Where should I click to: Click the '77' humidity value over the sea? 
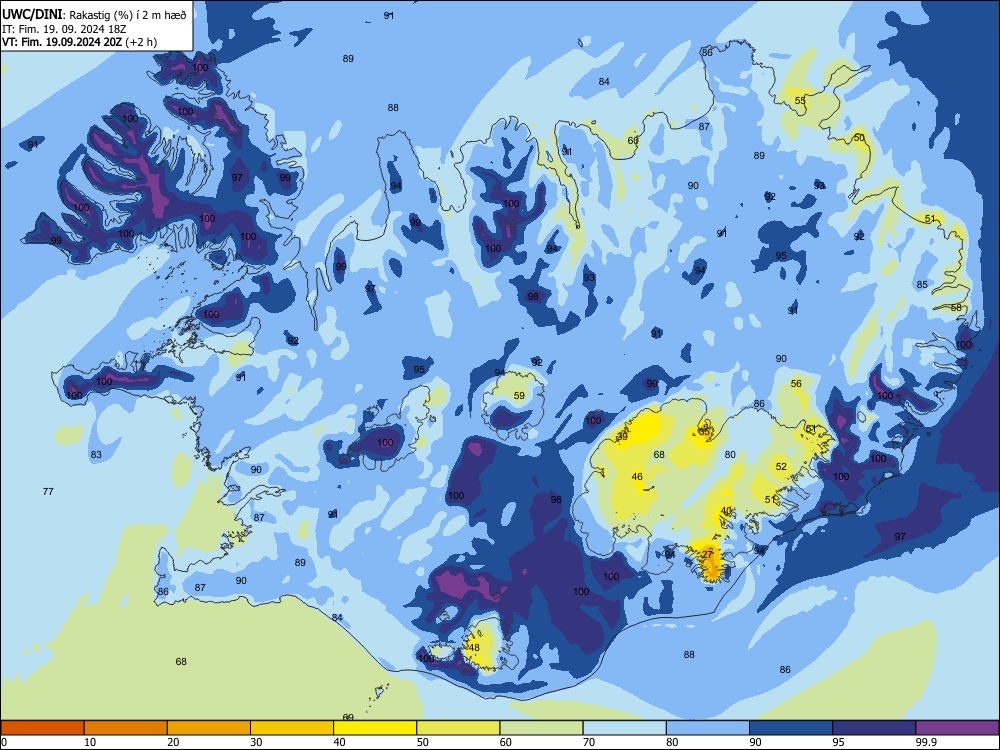(x=48, y=492)
